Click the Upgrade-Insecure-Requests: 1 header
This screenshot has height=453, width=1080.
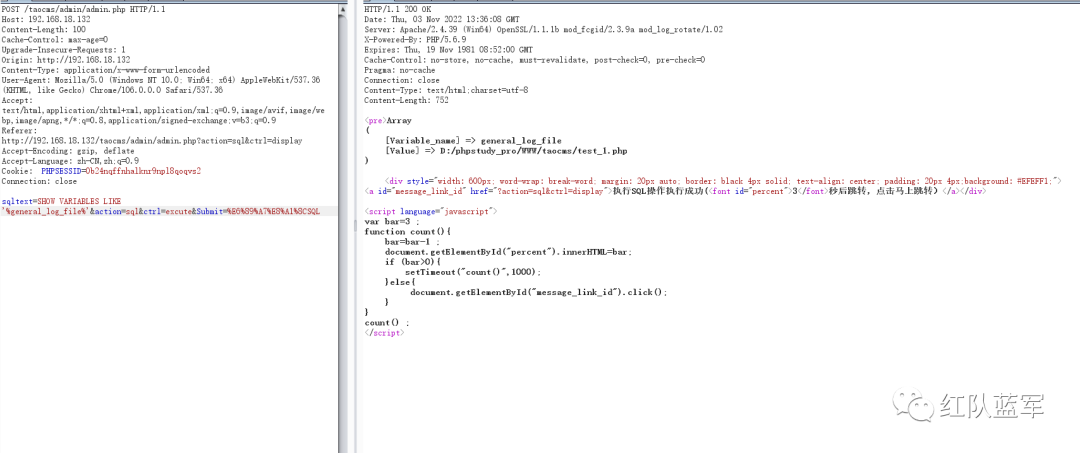[x=63, y=50]
